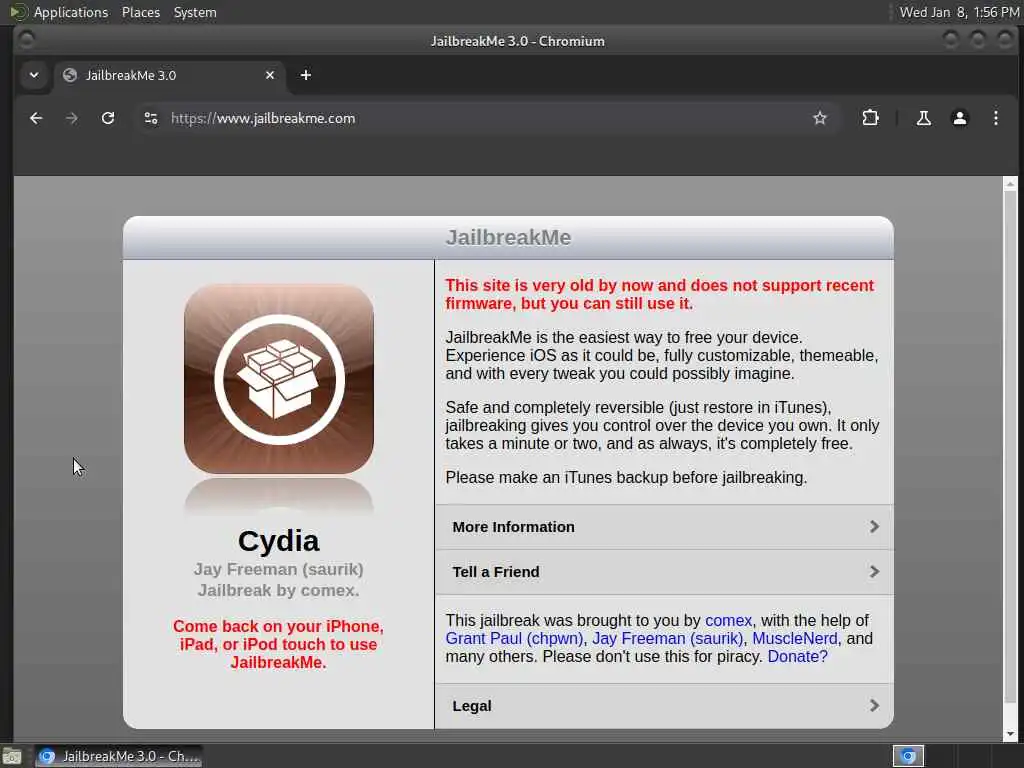1024x768 pixels.
Task: Select the JailbreakMe 3.0 tab
Action: click(170, 75)
